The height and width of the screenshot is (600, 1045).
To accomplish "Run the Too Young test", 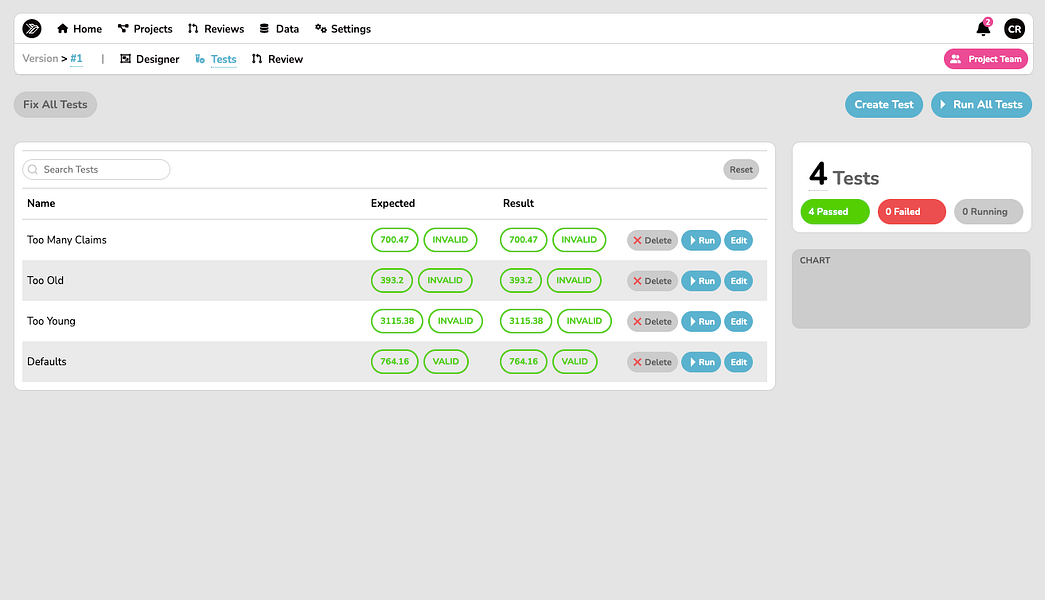I will click(701, 322).
